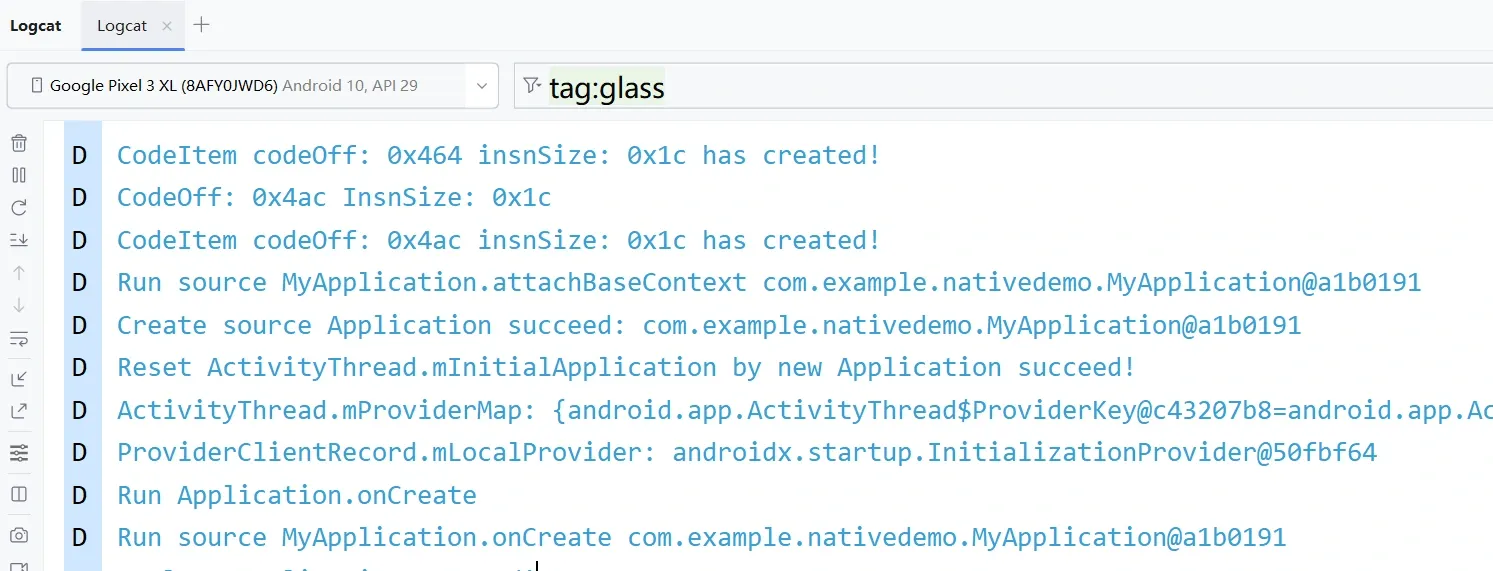This screenshot has height=571, width=1493.
Task: Go to next log occurrence down arrow
Action: (x=19, y=305)
